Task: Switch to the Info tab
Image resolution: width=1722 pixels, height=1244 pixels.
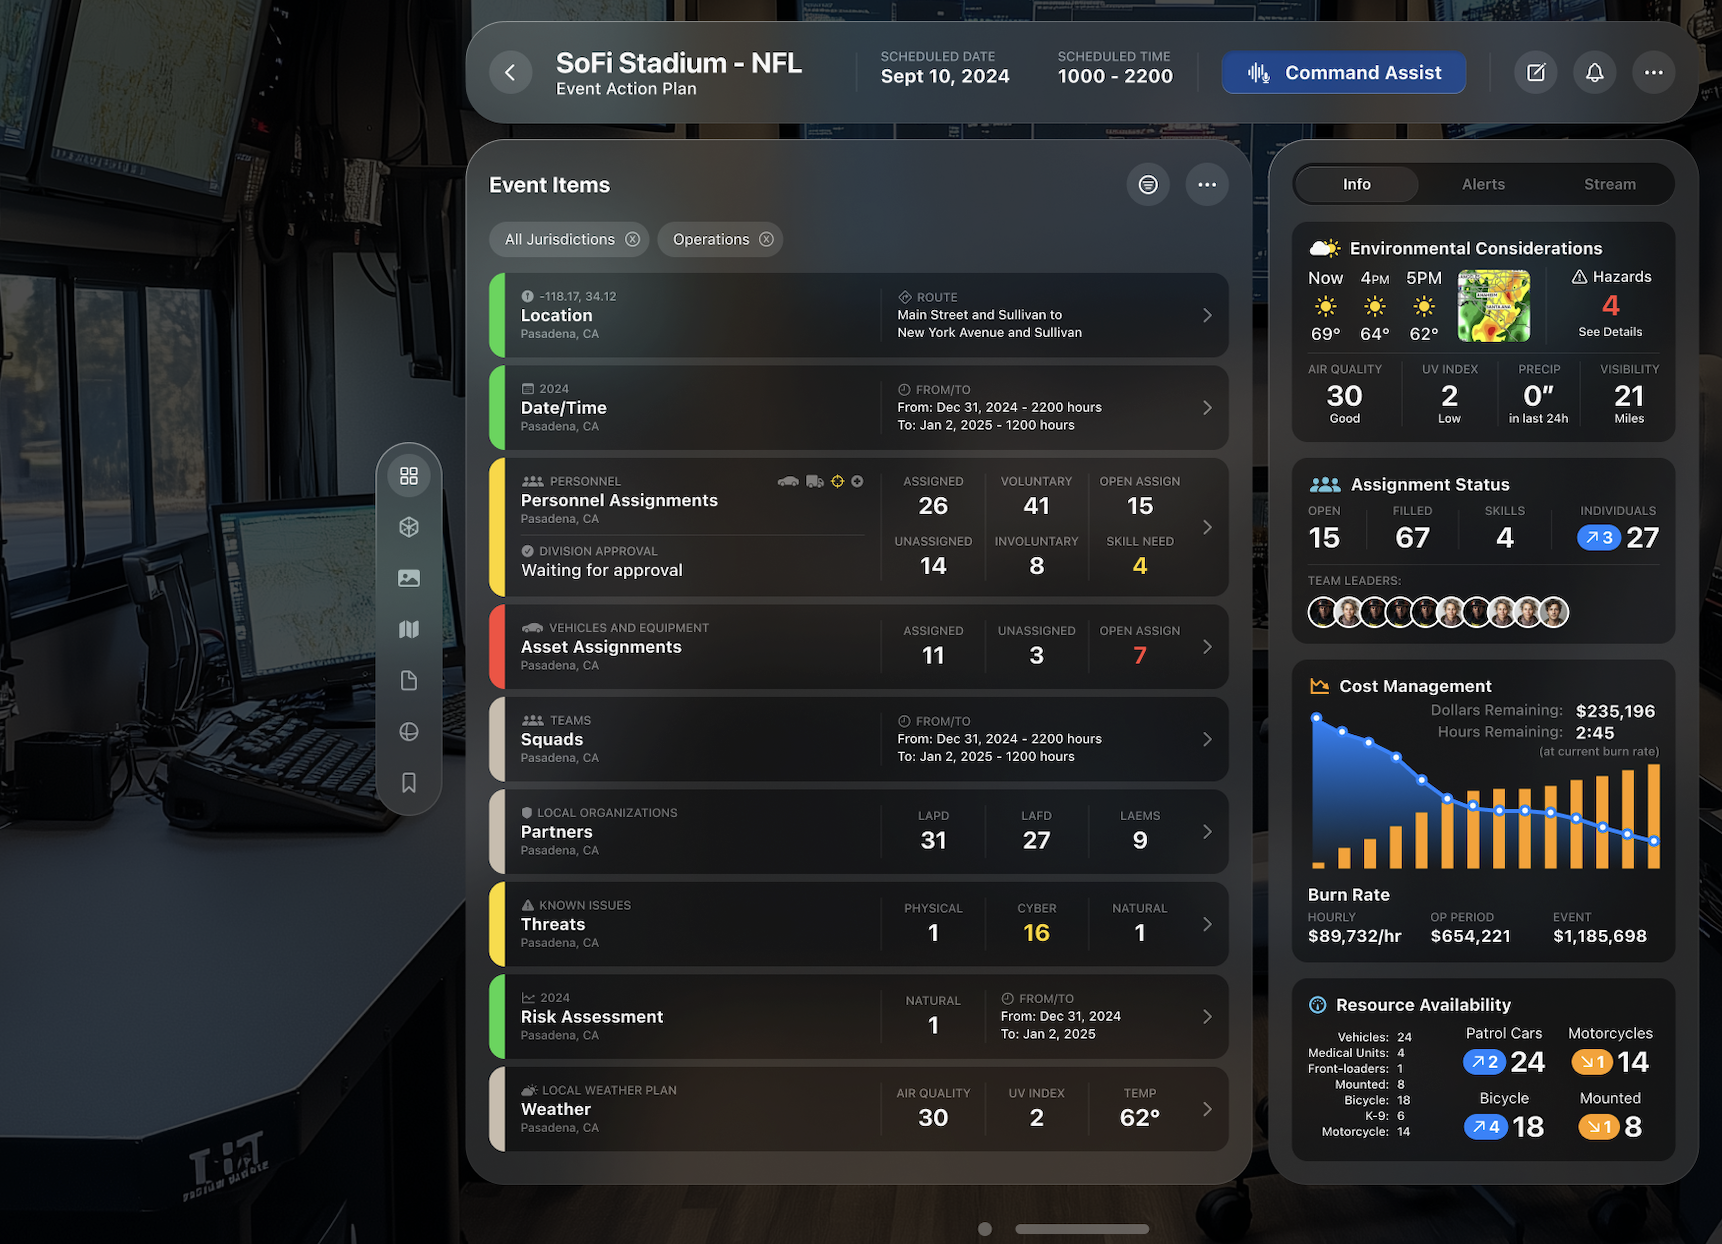Action: point(1357,184)
